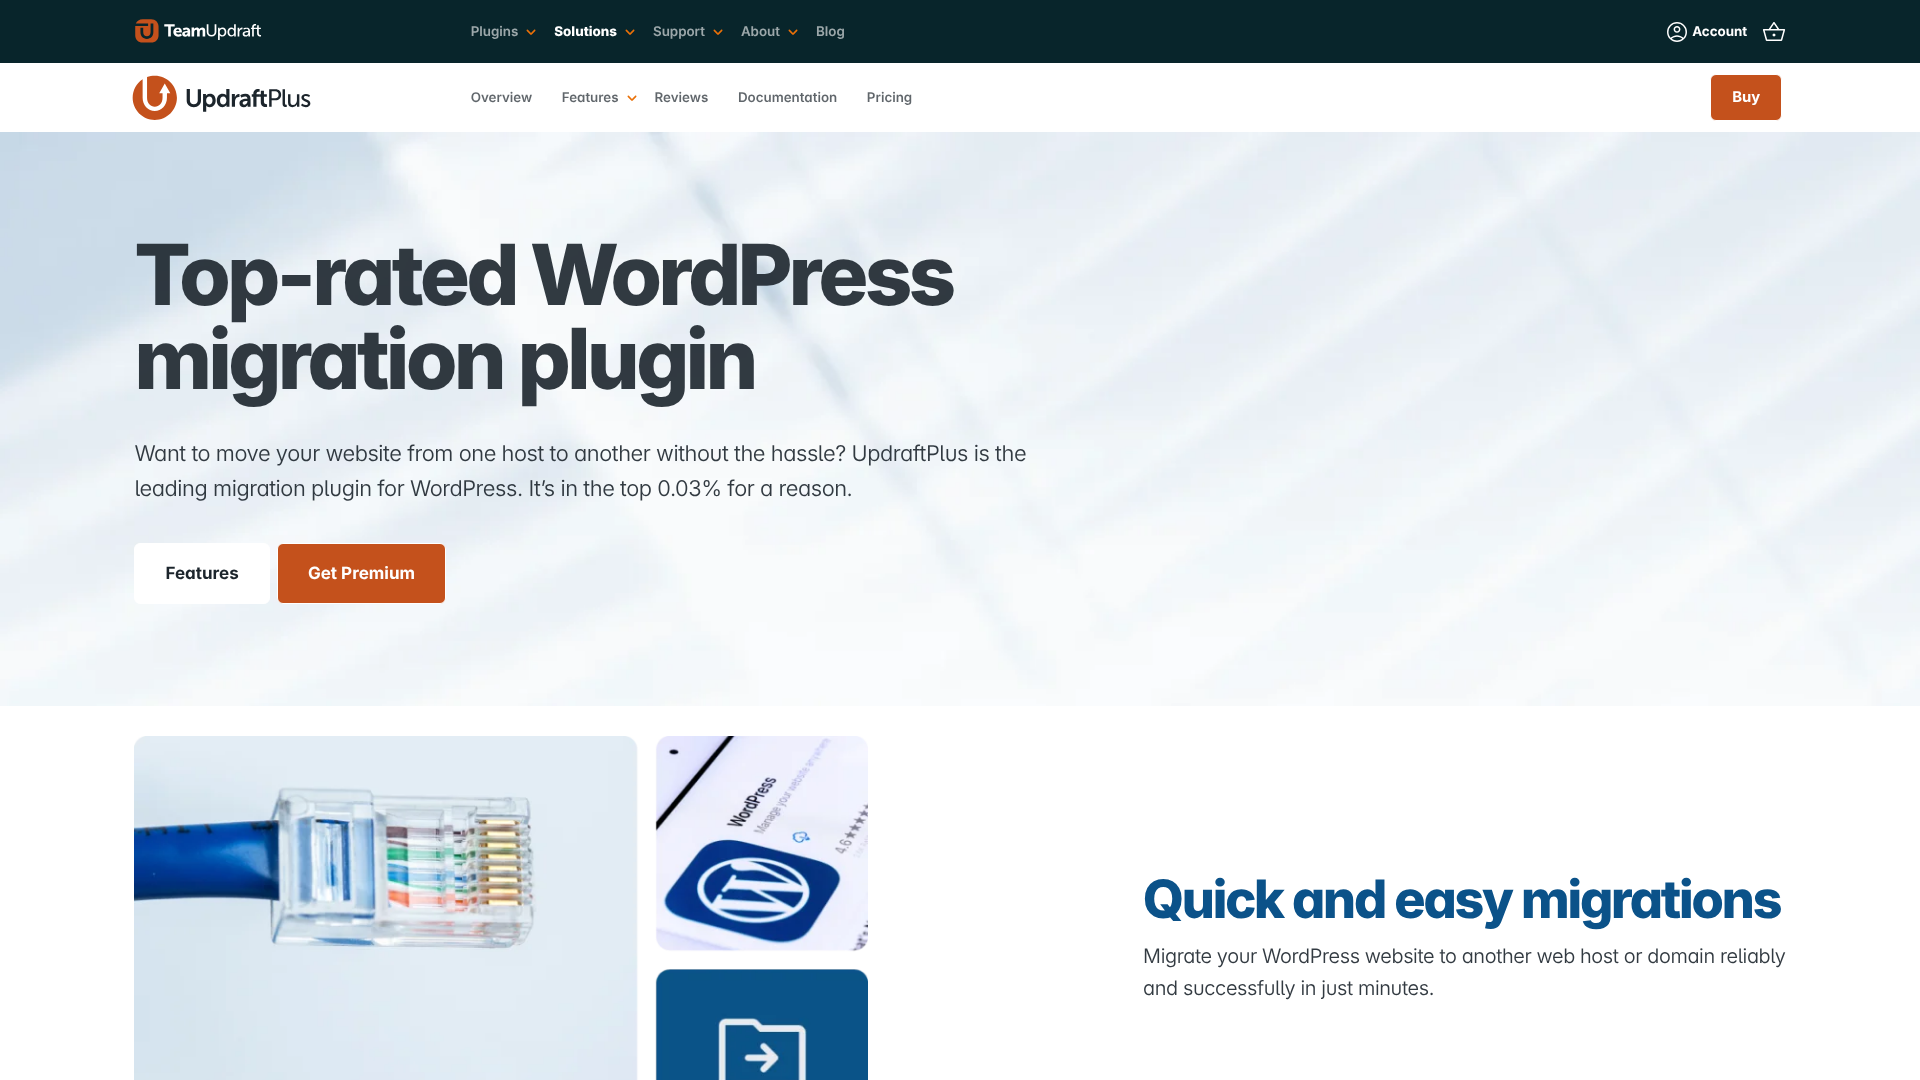Open the About menu
1920x1080 pixels.
point(760,31)
